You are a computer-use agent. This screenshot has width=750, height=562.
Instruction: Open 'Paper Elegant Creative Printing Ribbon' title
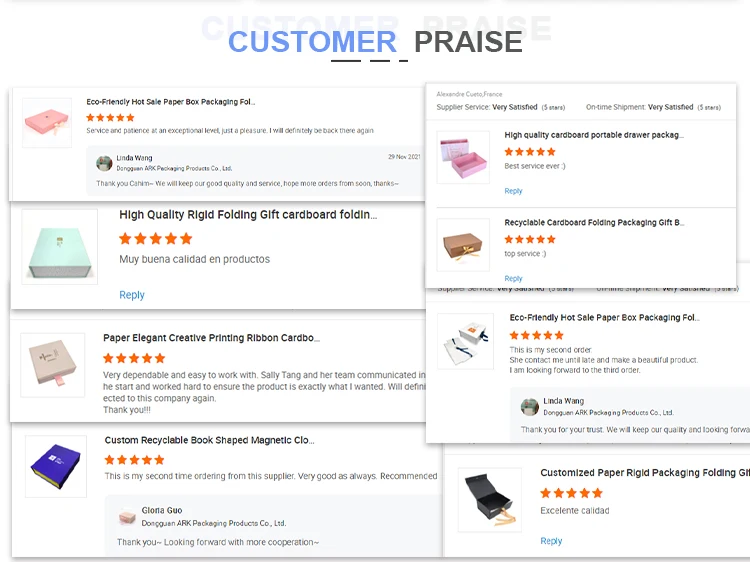(211, 338)
